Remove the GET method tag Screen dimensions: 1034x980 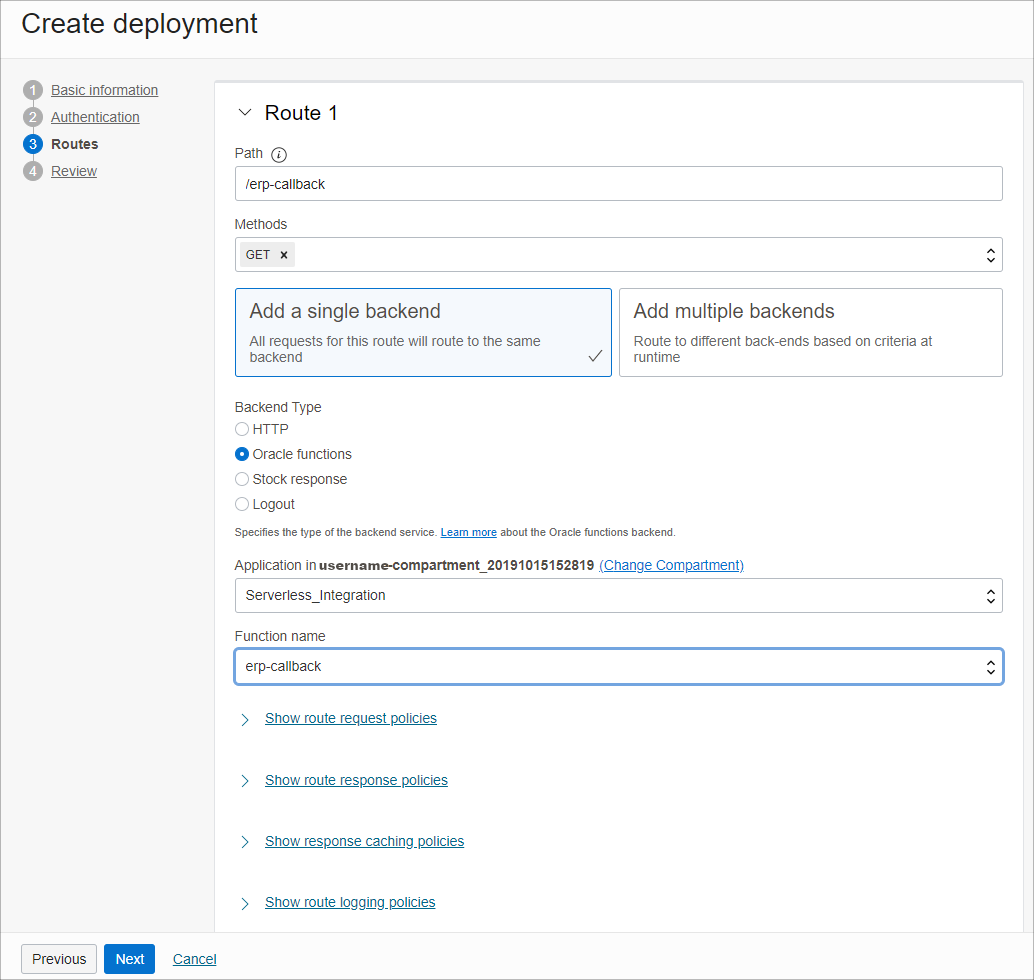285,254
